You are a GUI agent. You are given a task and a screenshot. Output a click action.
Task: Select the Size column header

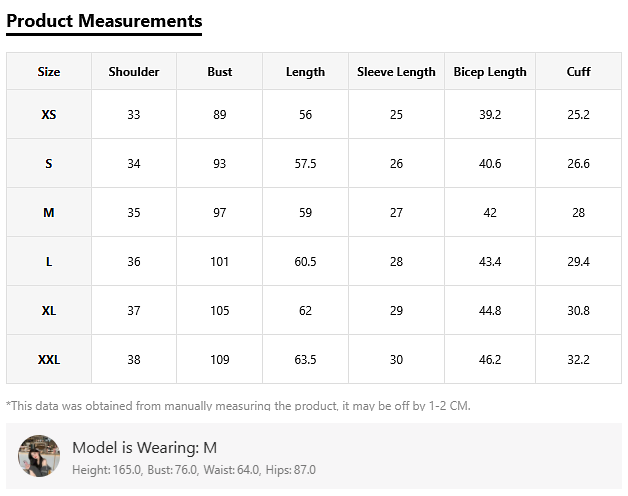pyautogui.click(x=49, y=72)
